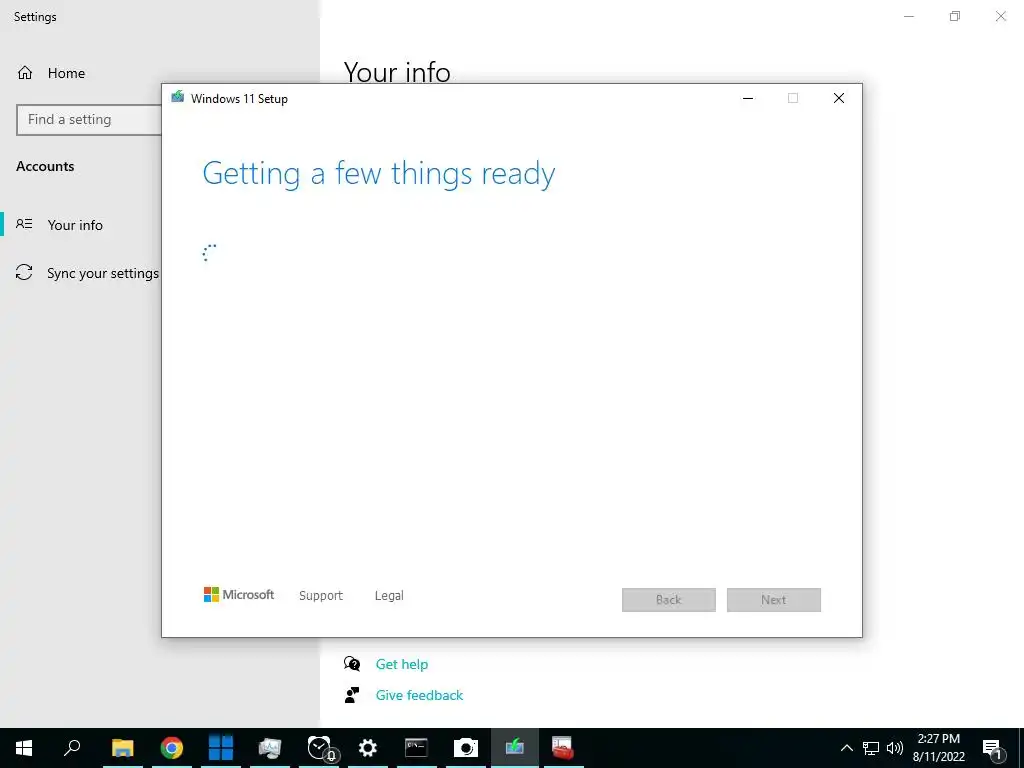
Task: Focus the Find a setting search box
Action: coord(89,120)
